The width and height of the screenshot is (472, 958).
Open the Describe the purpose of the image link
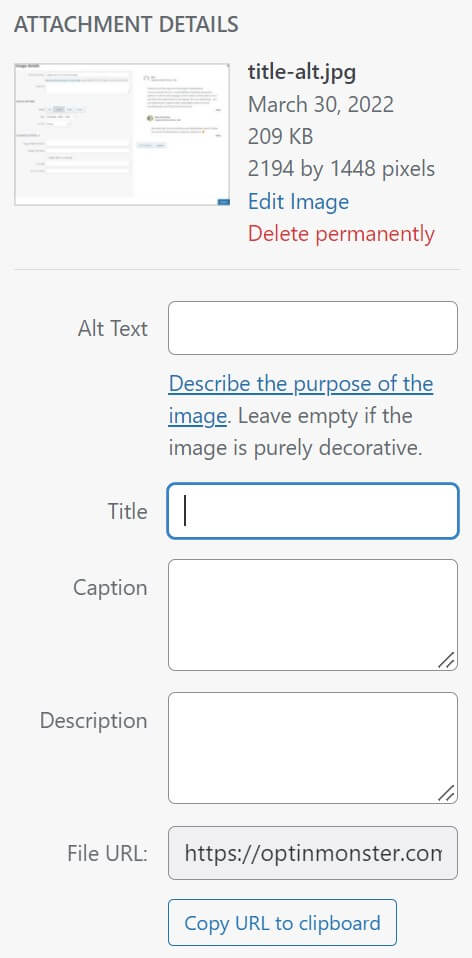(300, 400)
